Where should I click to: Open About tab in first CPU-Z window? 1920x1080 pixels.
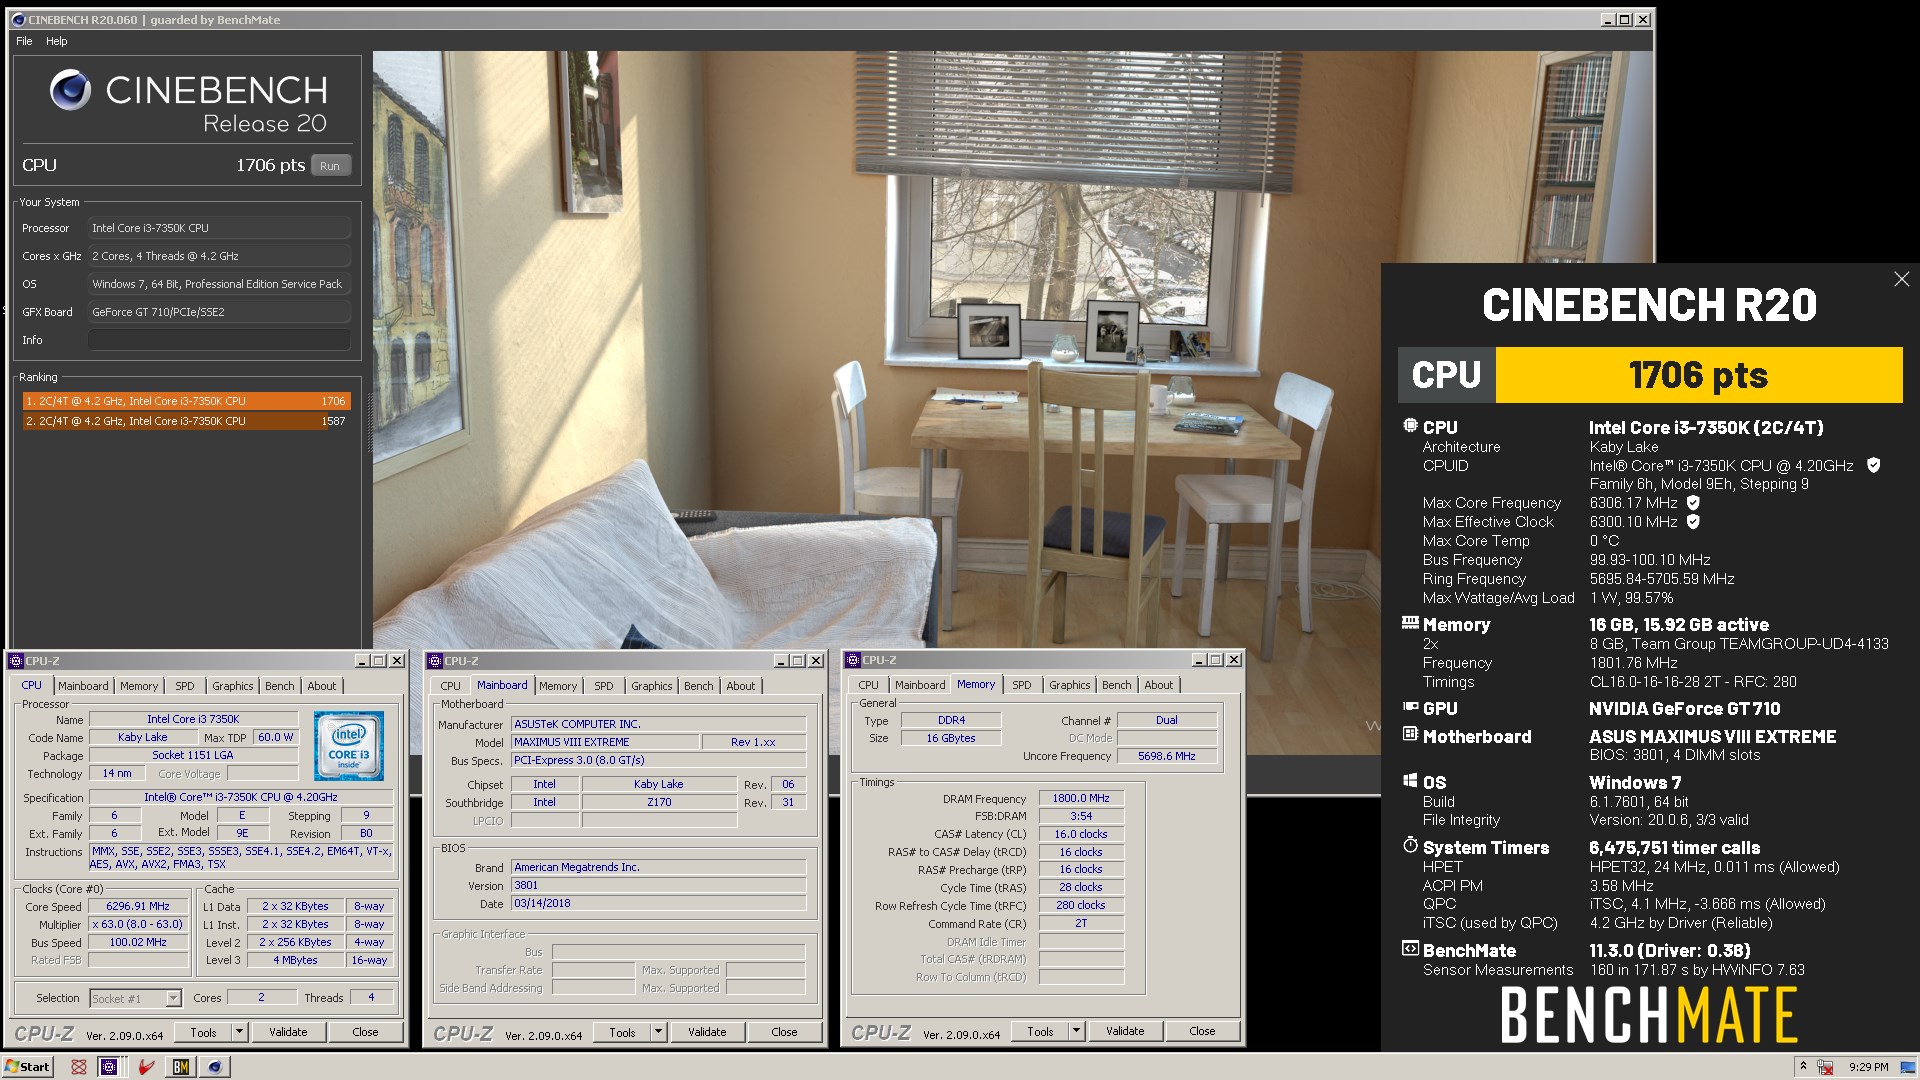322,686
